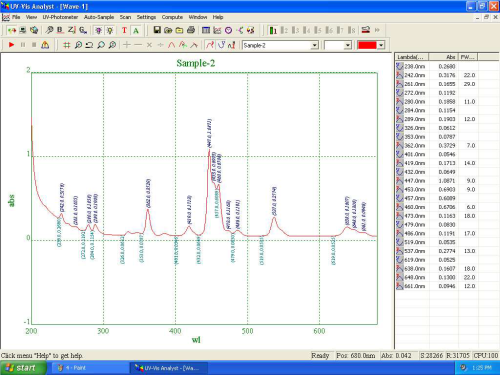The image size is (500, 375).
Task: Click the magnifier search icon on top toolbar
Action: (49, 30)
